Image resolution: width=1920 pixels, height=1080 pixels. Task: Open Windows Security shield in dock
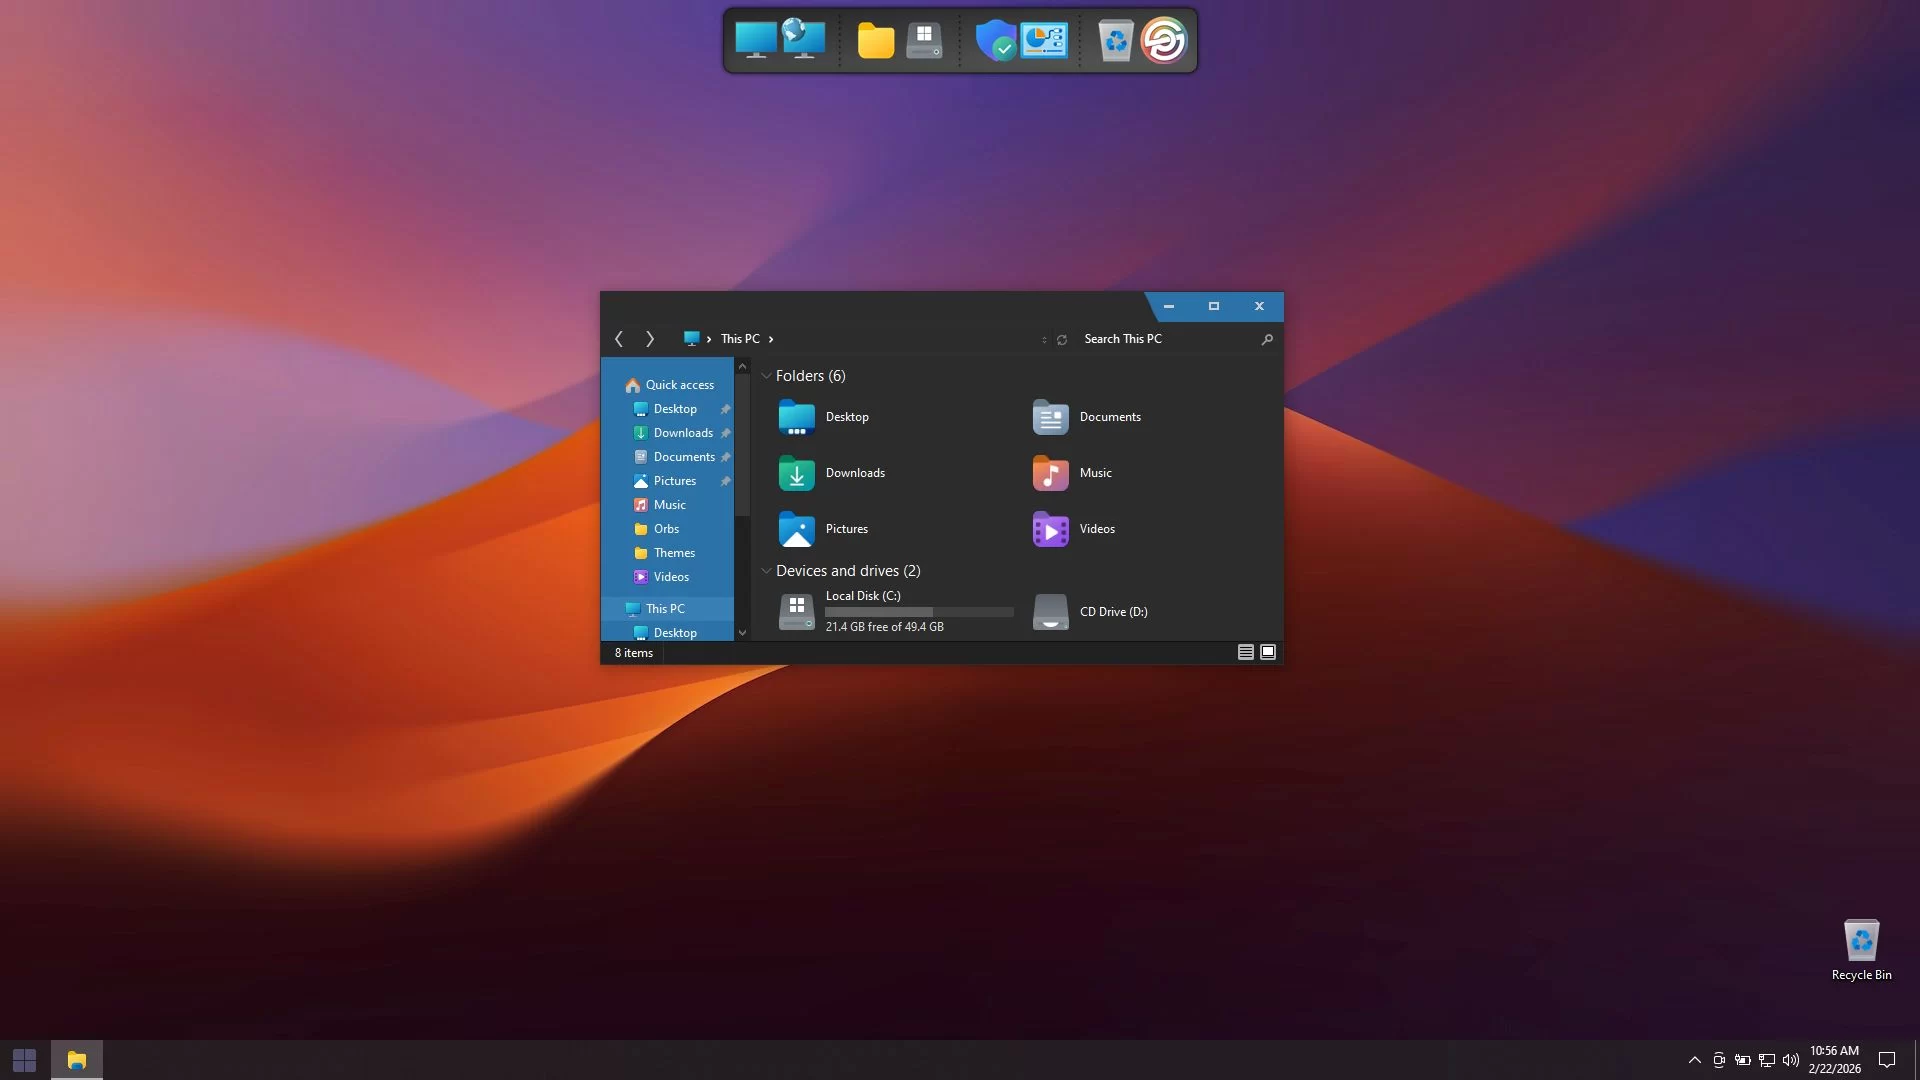pyautogui.click(x=995, y=41)
